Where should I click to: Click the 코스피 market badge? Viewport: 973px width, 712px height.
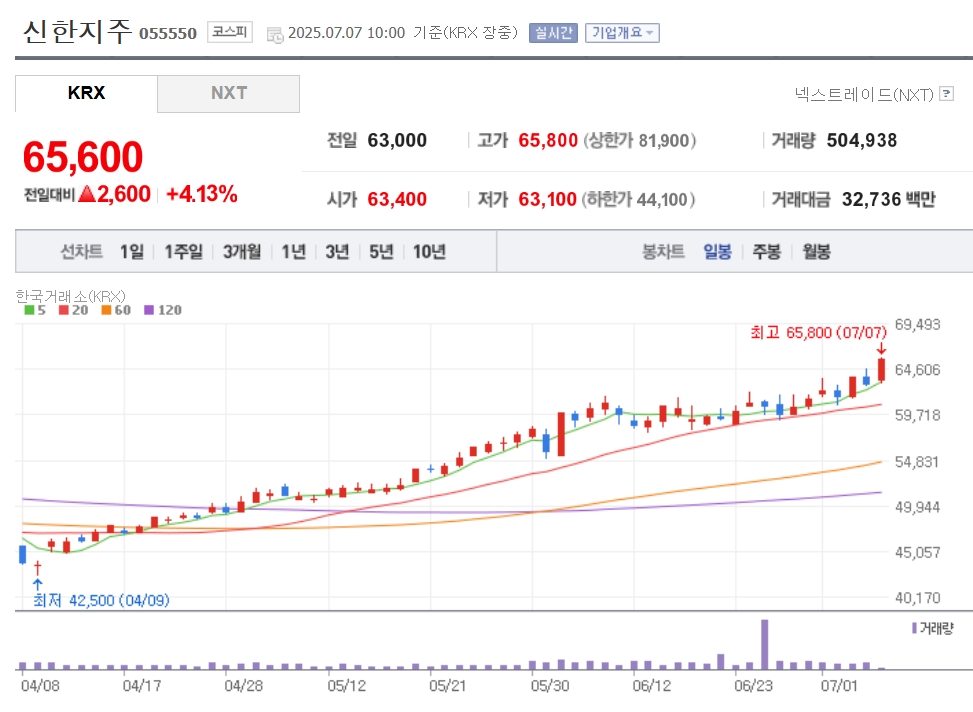click(230, 32)
